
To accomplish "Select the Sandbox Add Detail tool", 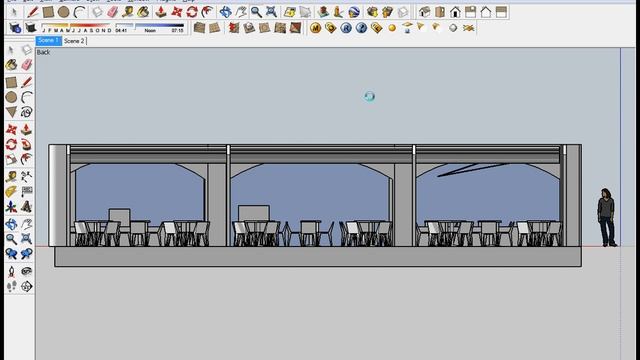I will click(280, 28).
